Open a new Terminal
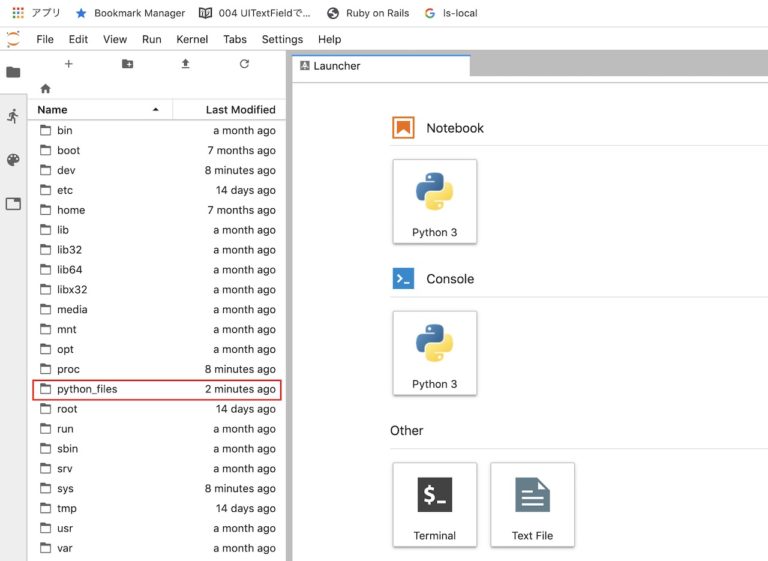Viewport: 768px width, 561px height. (x=434, y=504)
